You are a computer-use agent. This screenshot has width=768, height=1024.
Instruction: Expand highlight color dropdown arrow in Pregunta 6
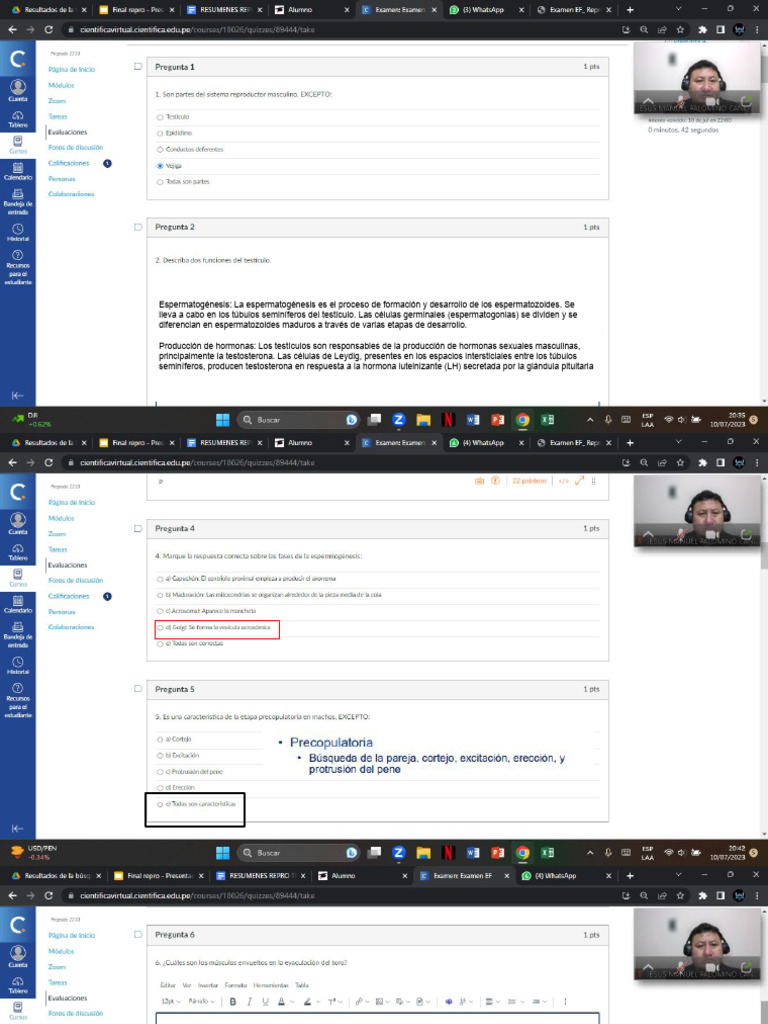coord(317,1001)
